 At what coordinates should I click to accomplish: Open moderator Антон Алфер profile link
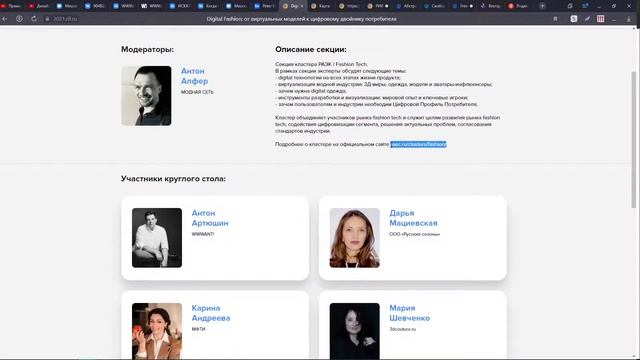pyautogui.click(x=194, y=76)
